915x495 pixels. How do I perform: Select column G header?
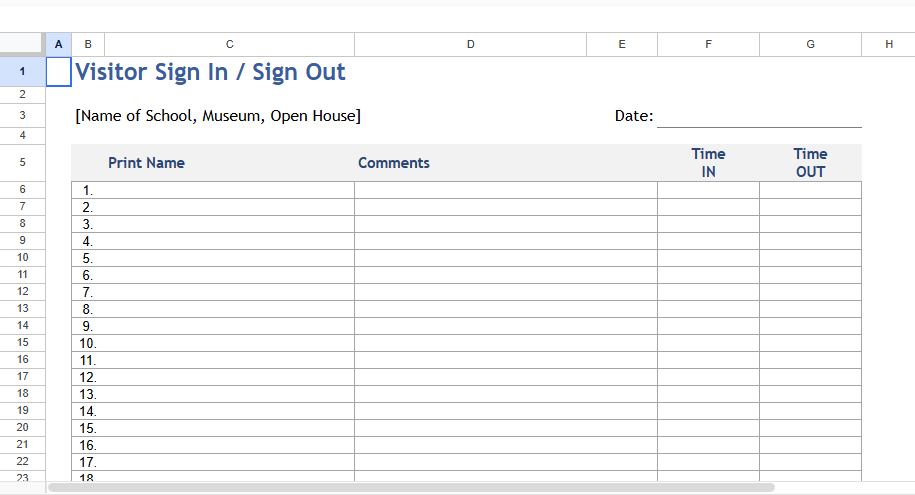[810, 44]
